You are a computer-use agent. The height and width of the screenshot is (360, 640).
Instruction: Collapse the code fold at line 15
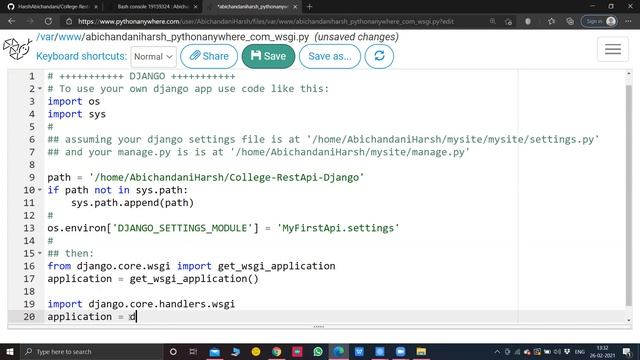40,253
